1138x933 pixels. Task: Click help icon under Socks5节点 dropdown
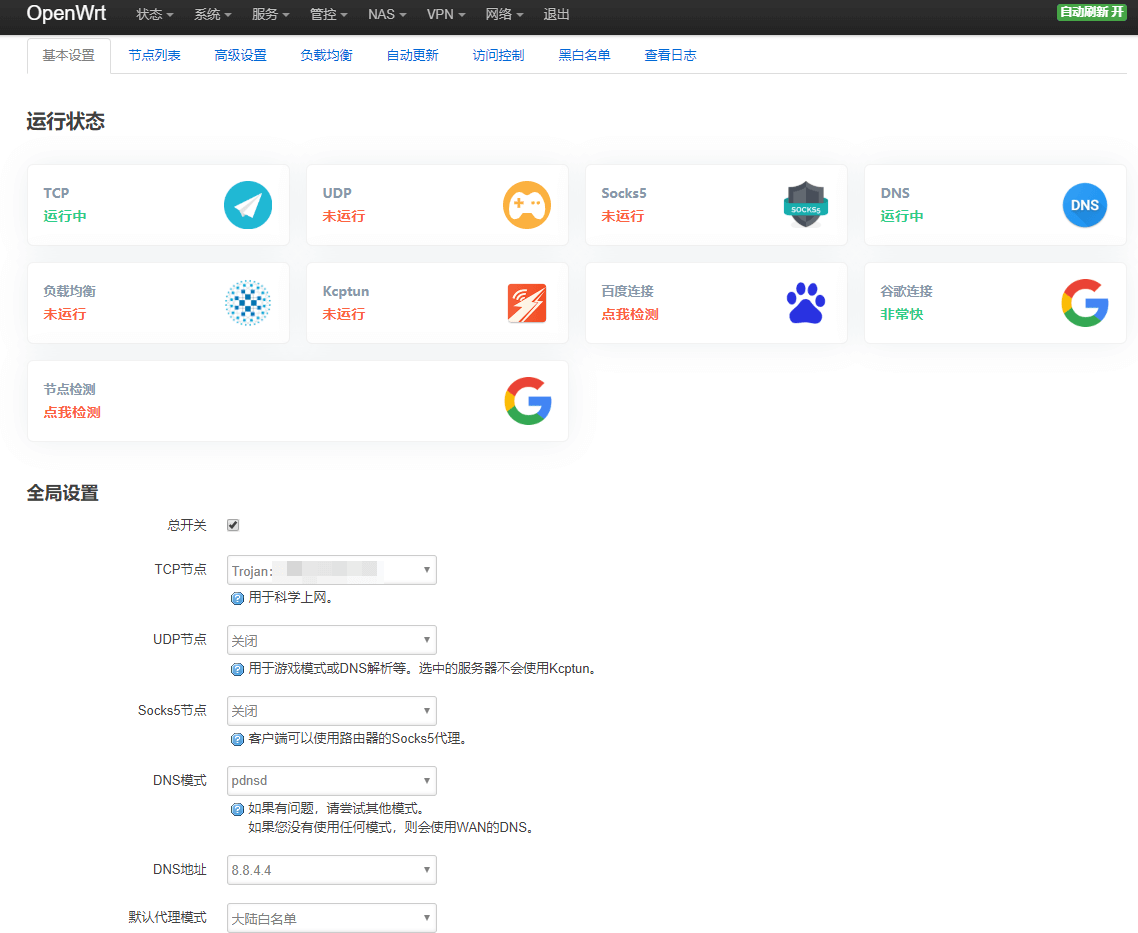pos(237,739)
